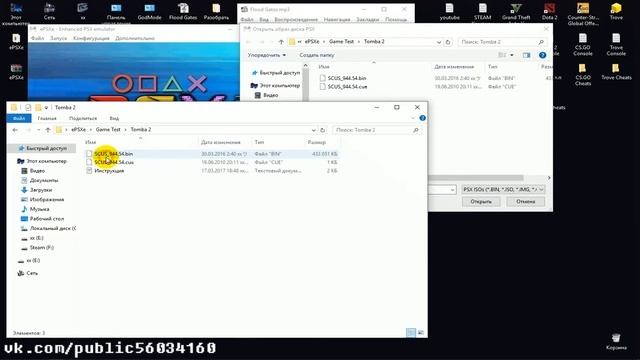Open Поделиться tab in Explorer ribbon
Image resolution: width=640 pixels, height=360 pixels.
coord(83,118)
